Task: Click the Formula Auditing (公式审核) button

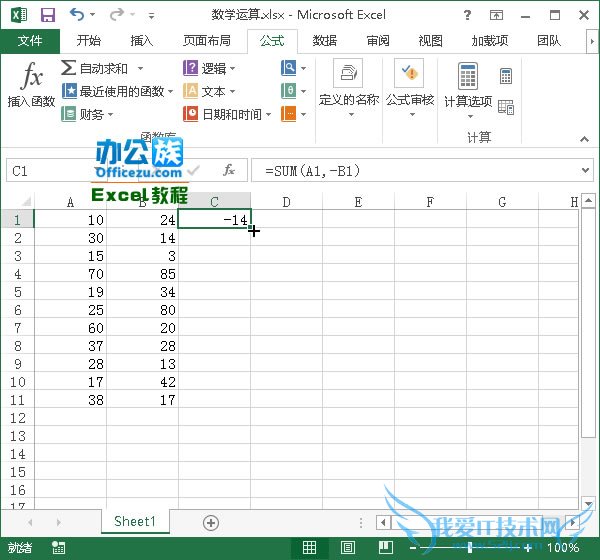Action: pos(410,90)
